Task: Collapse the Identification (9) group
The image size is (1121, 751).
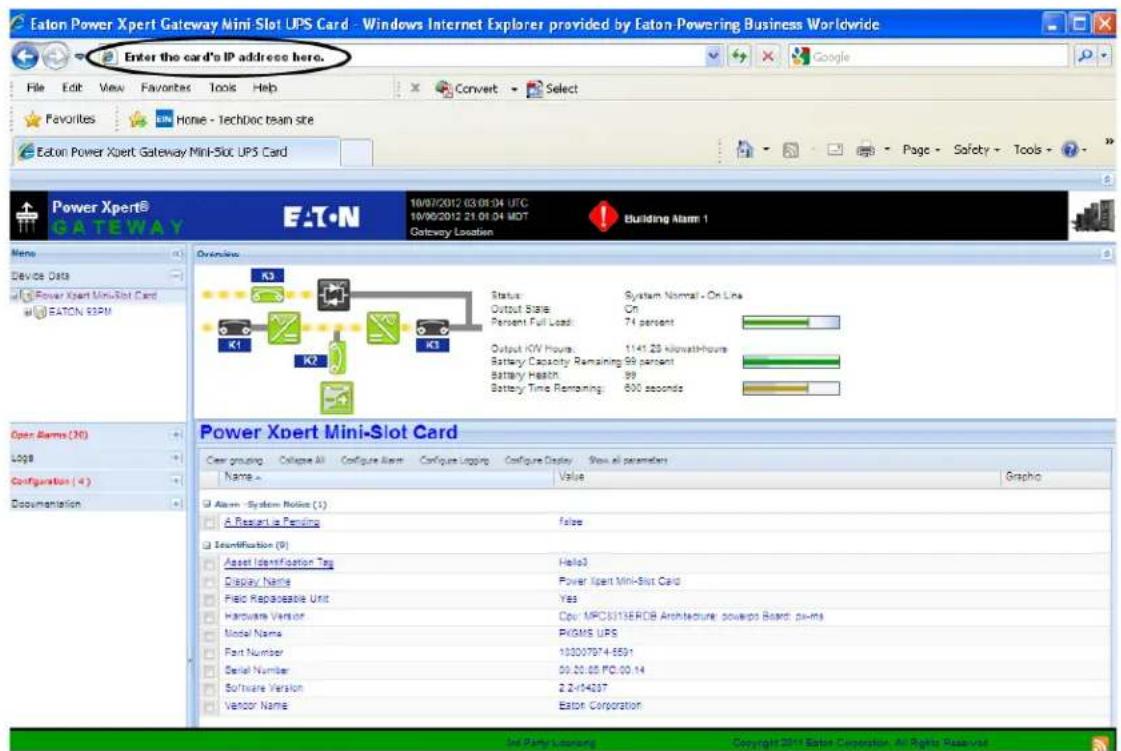Action: (207, 545)
